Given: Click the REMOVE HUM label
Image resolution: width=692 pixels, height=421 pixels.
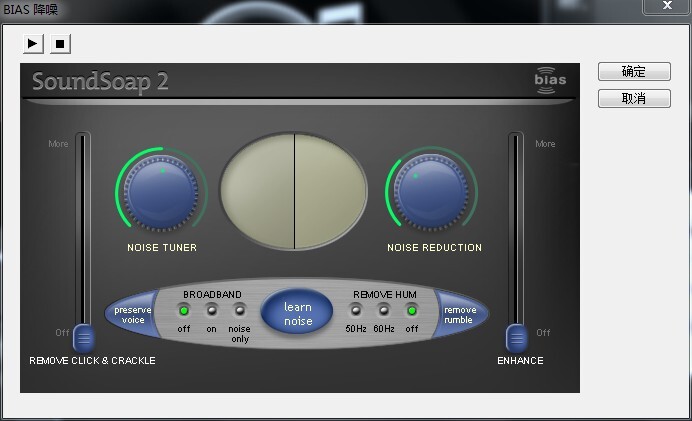Looking at the screenshot, I should 385,294.
